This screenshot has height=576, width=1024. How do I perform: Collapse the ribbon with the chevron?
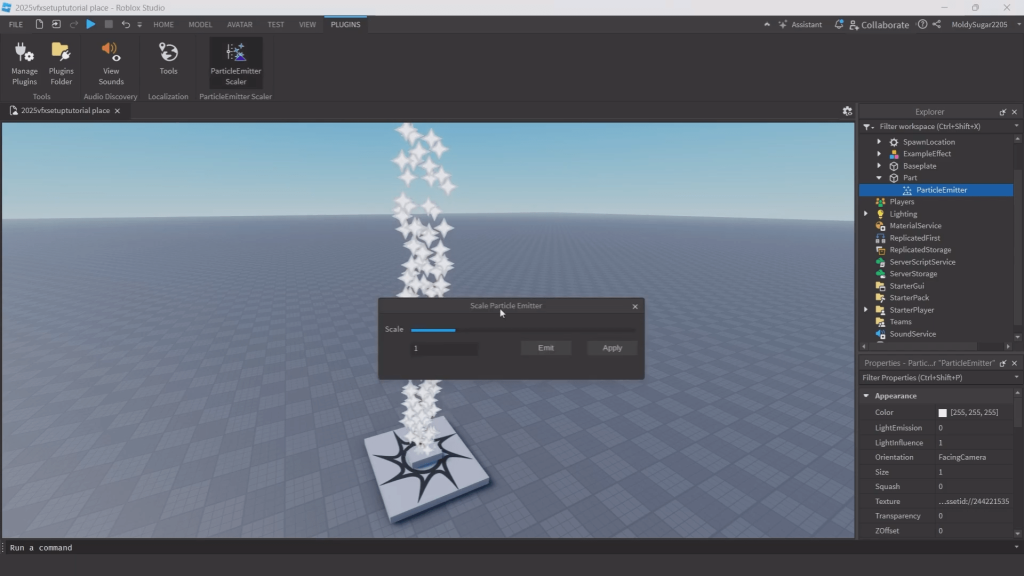tap(767, 24)
